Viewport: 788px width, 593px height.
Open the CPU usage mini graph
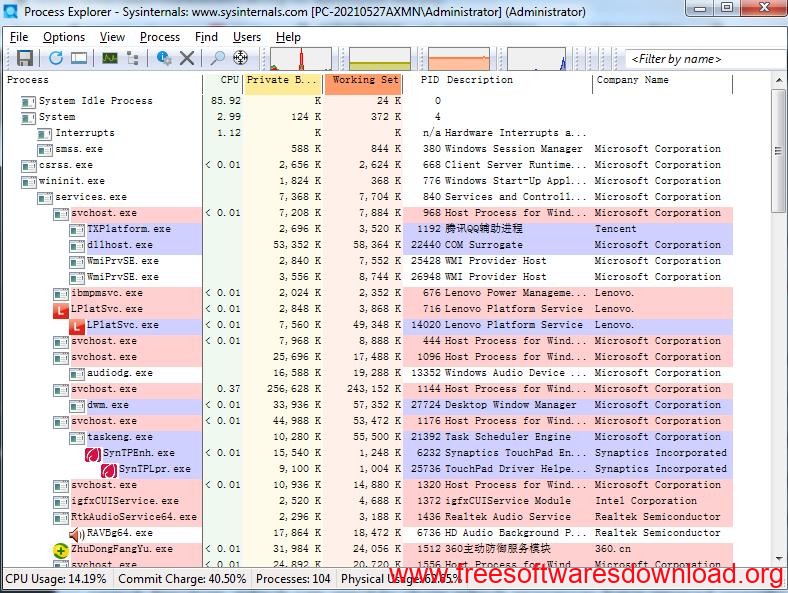pos(301,59)
